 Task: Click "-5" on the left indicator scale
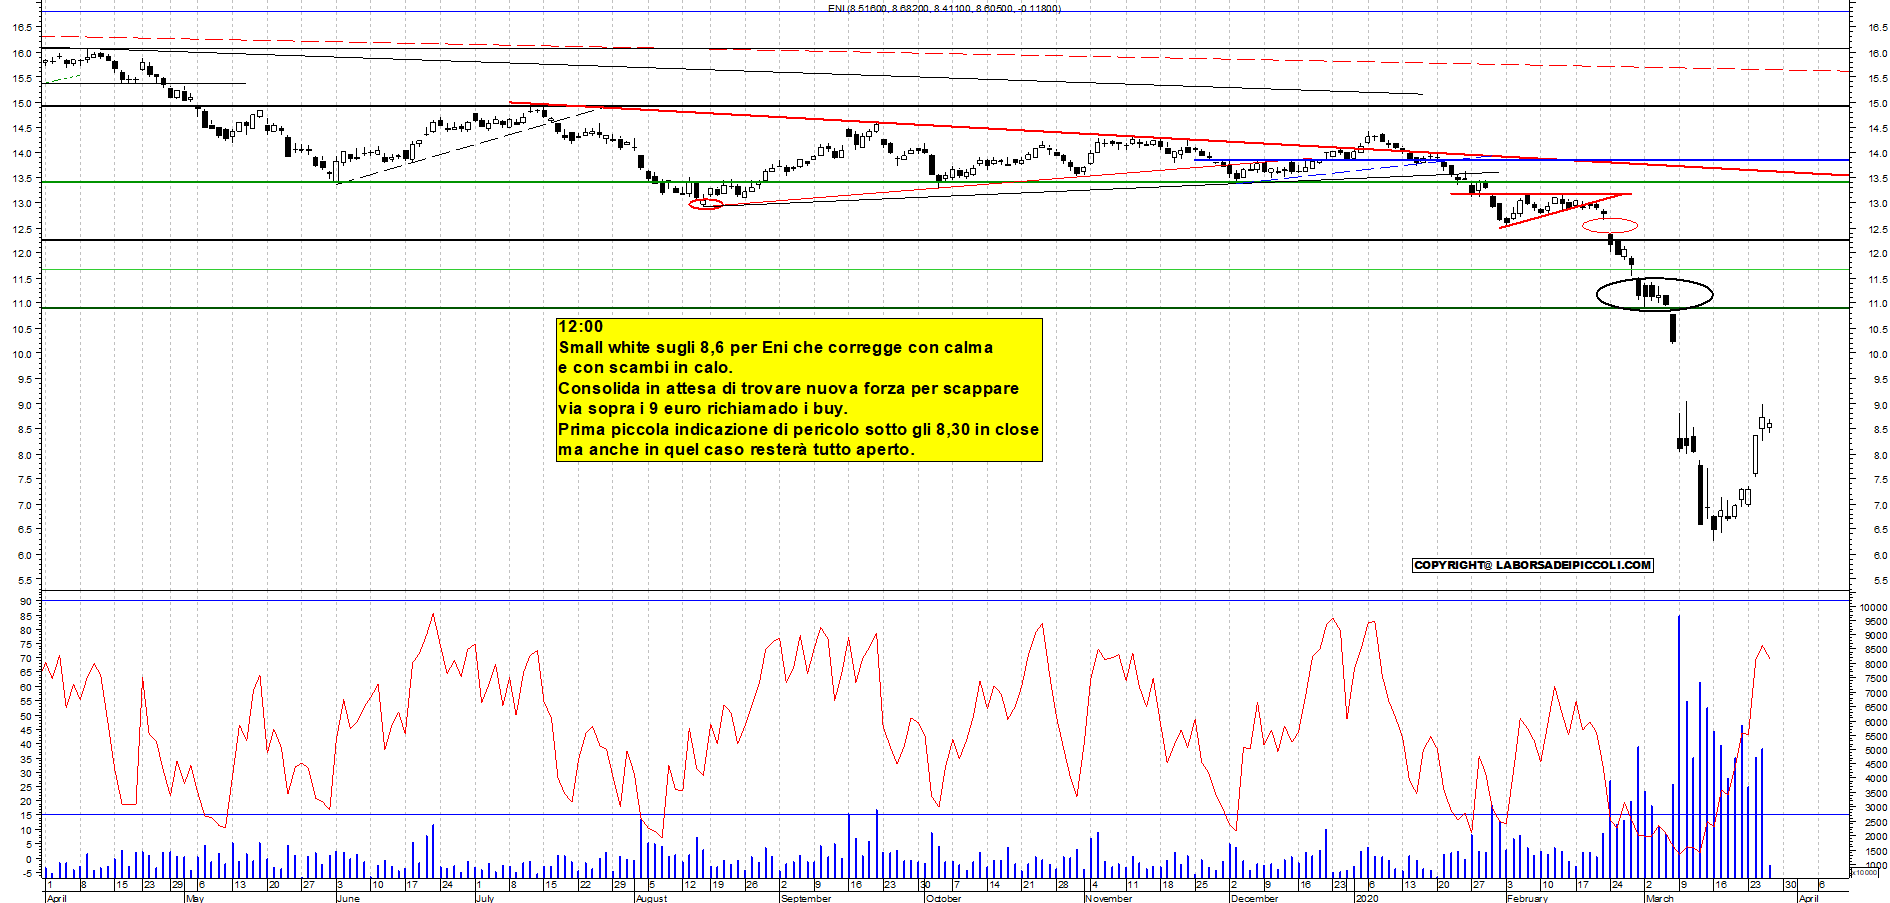pos(26,873)
